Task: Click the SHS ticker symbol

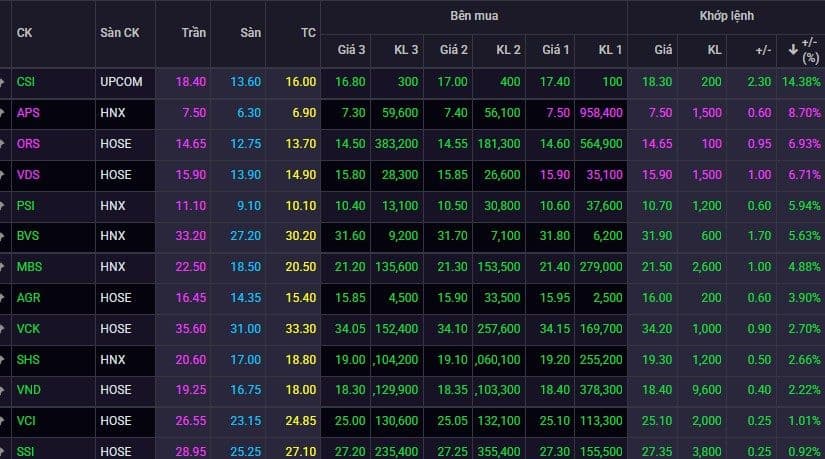Action: (28, 360)
